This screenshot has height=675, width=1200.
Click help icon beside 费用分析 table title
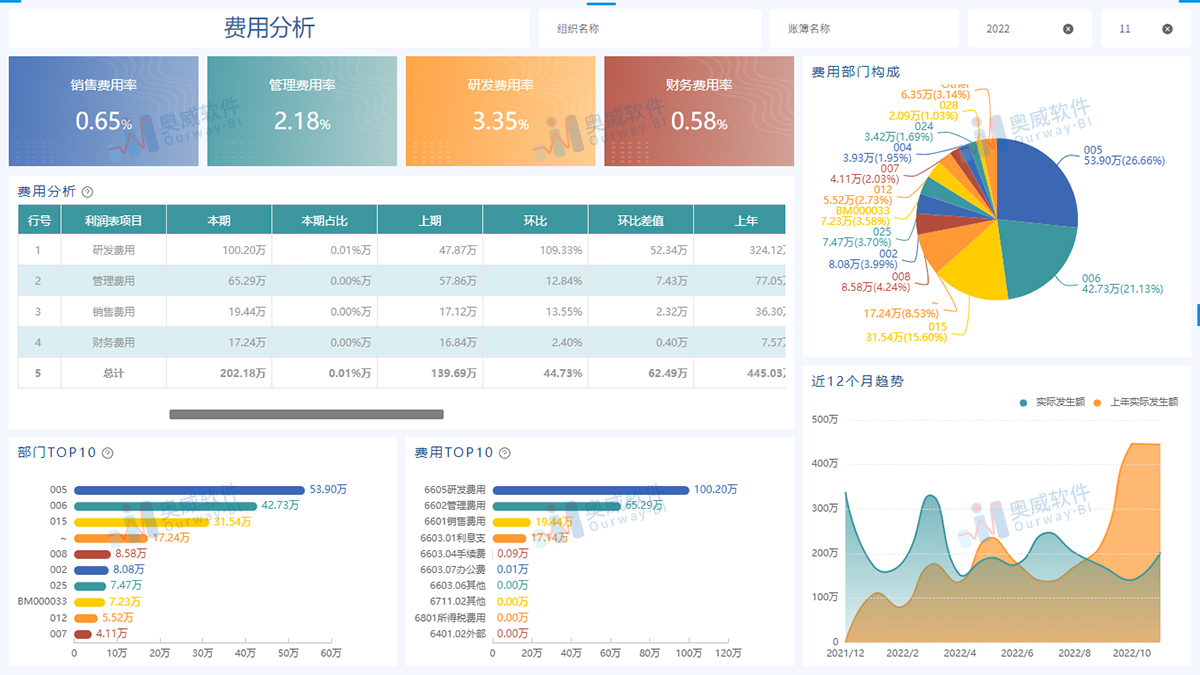coord(87,192)
